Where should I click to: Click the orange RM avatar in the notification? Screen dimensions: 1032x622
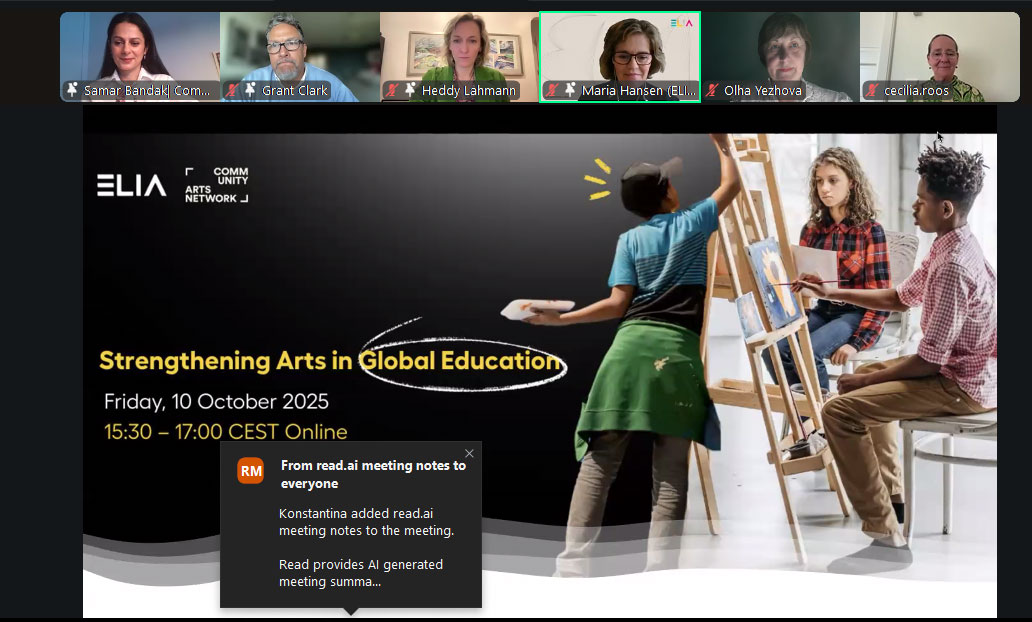[250, 470]
